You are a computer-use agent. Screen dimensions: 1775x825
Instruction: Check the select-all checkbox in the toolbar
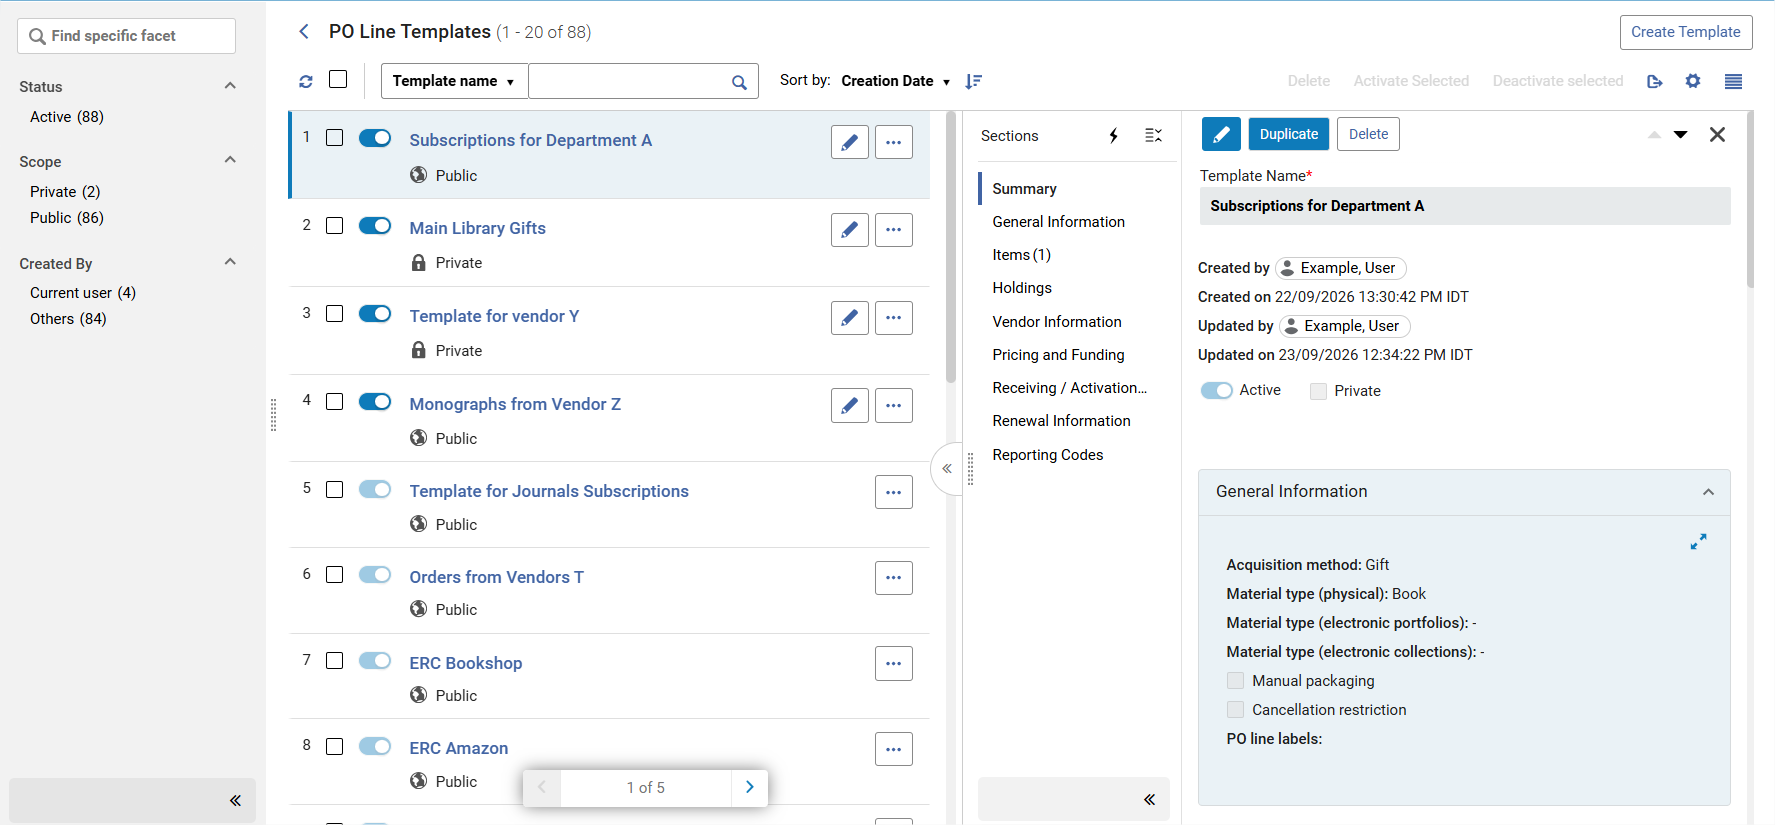[x=338, y=79]
